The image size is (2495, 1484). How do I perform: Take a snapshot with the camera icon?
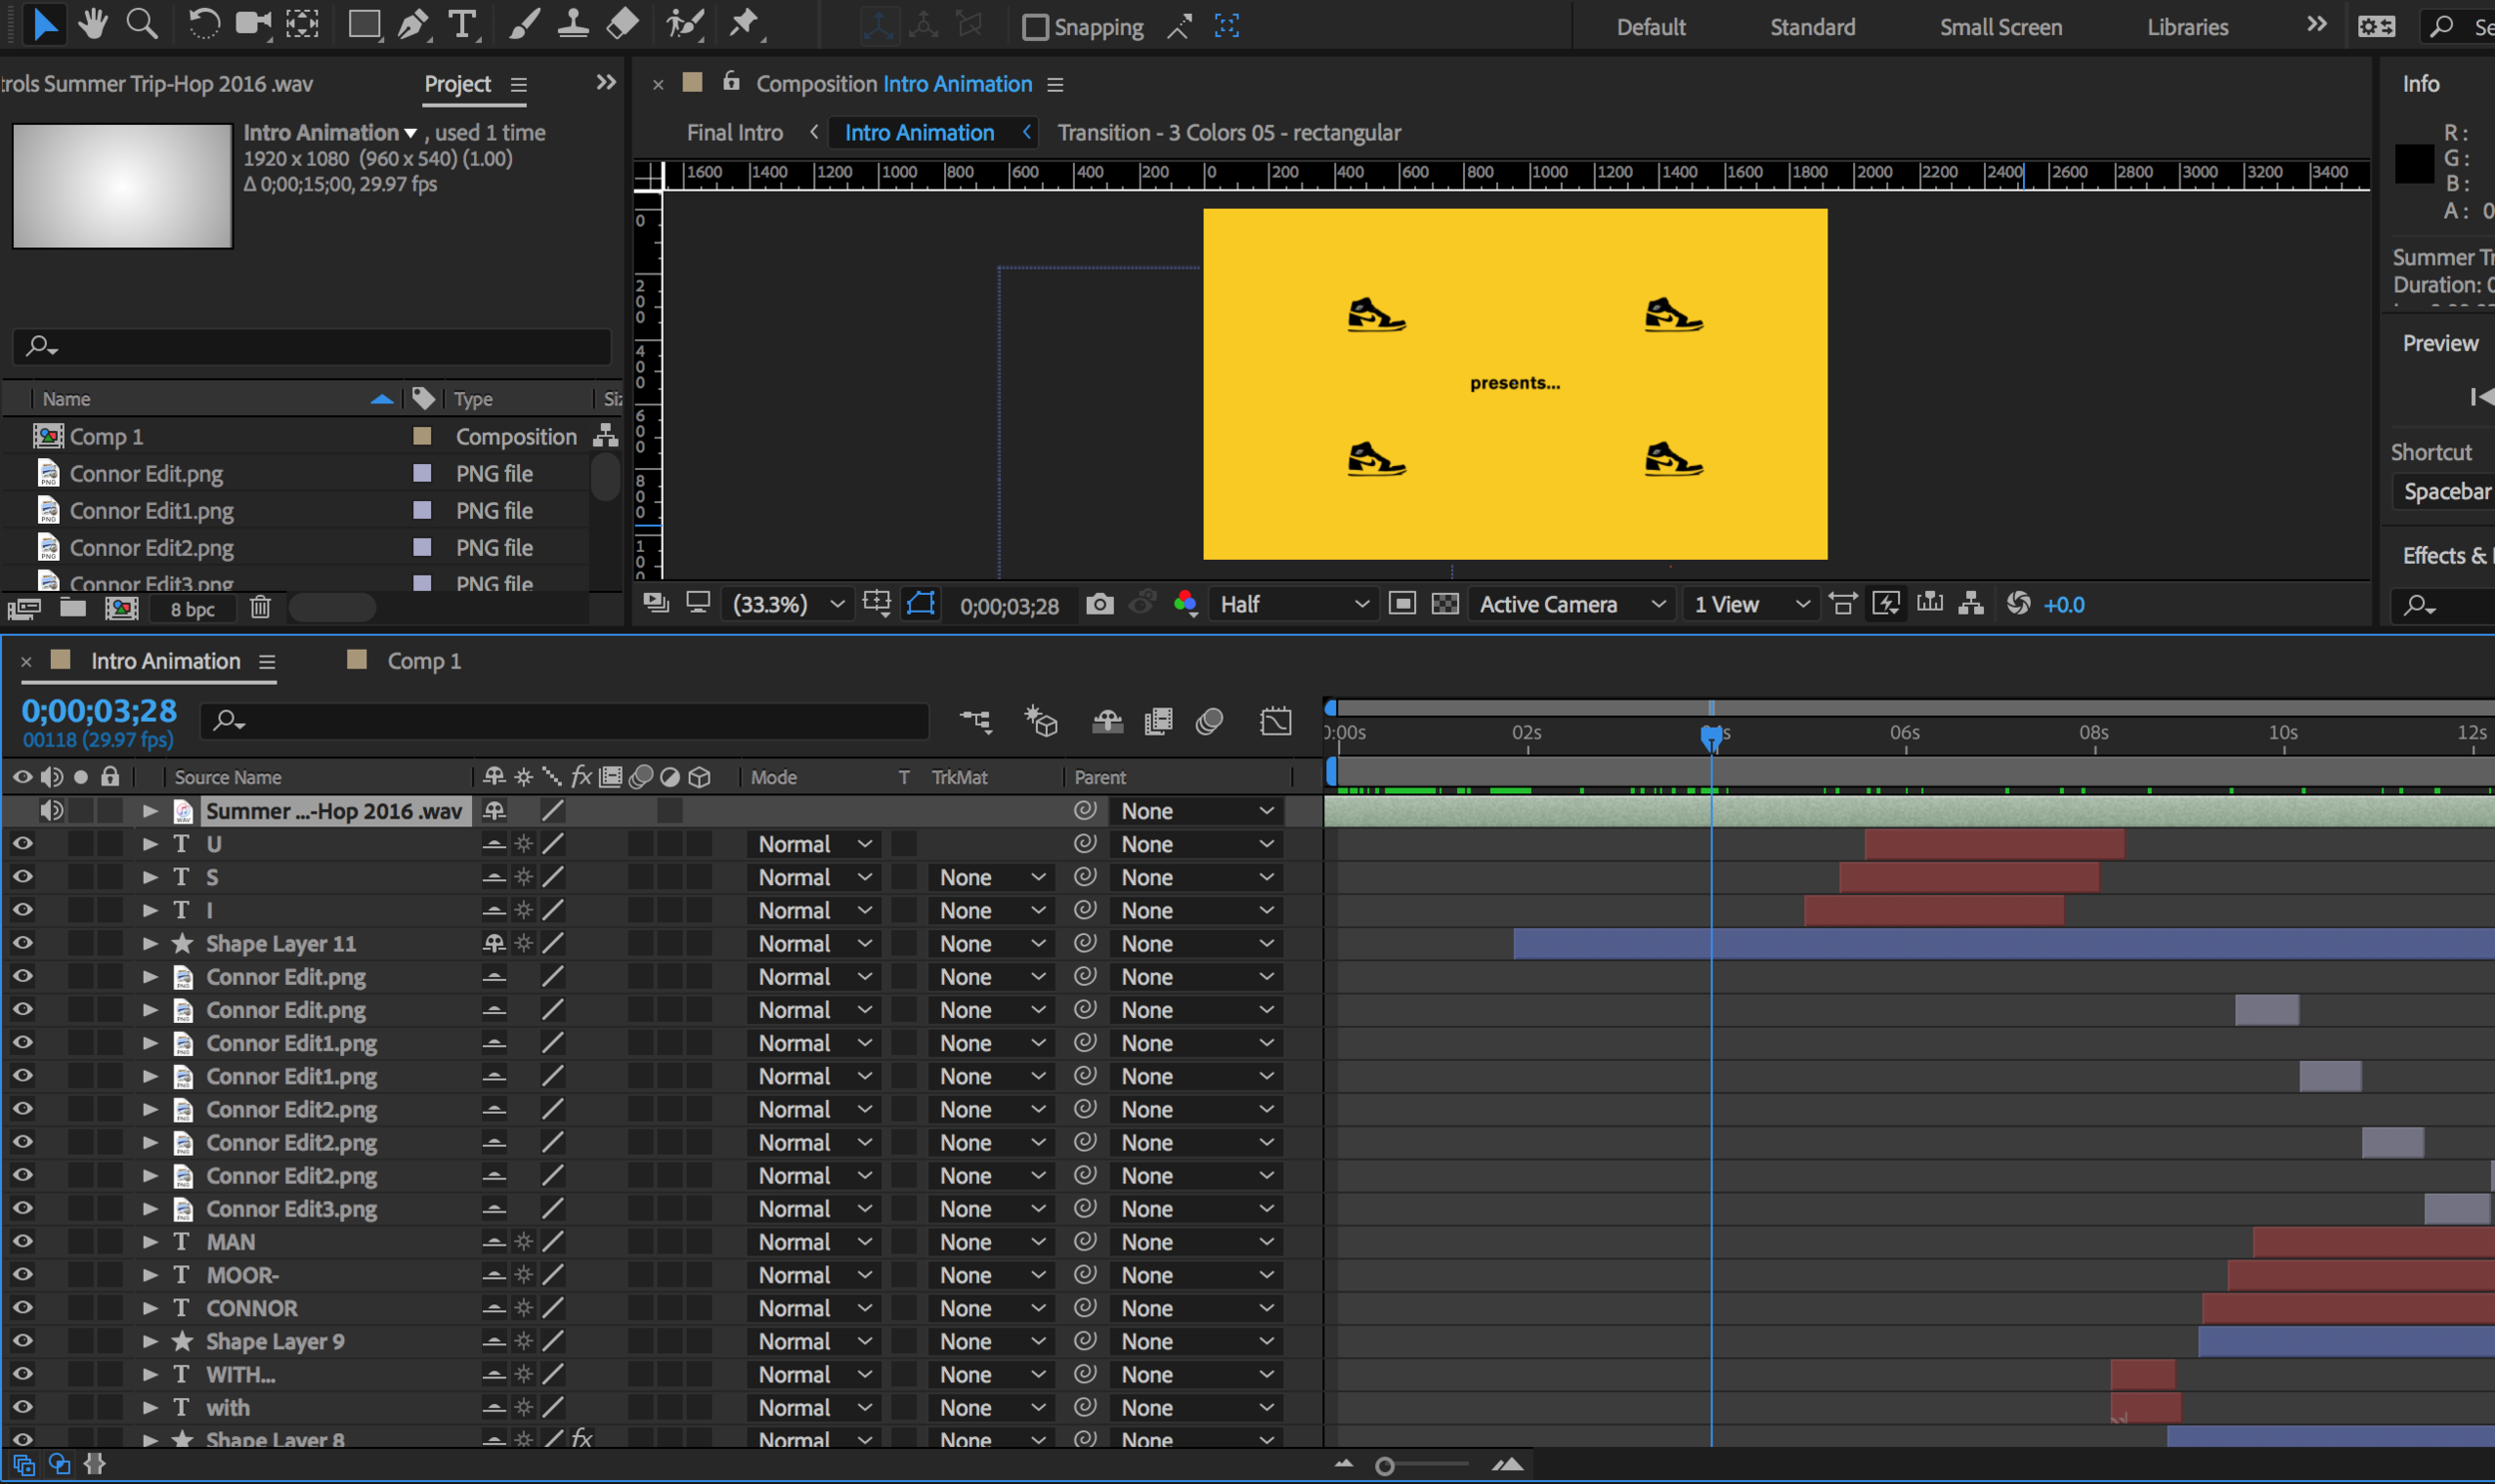pyautogui.click(x=1100, y=604)
